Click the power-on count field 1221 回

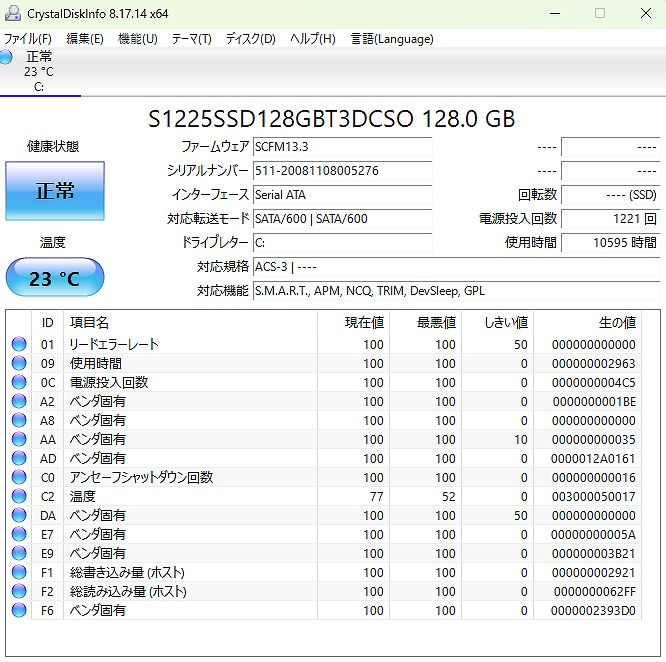(x=611, y=219)
